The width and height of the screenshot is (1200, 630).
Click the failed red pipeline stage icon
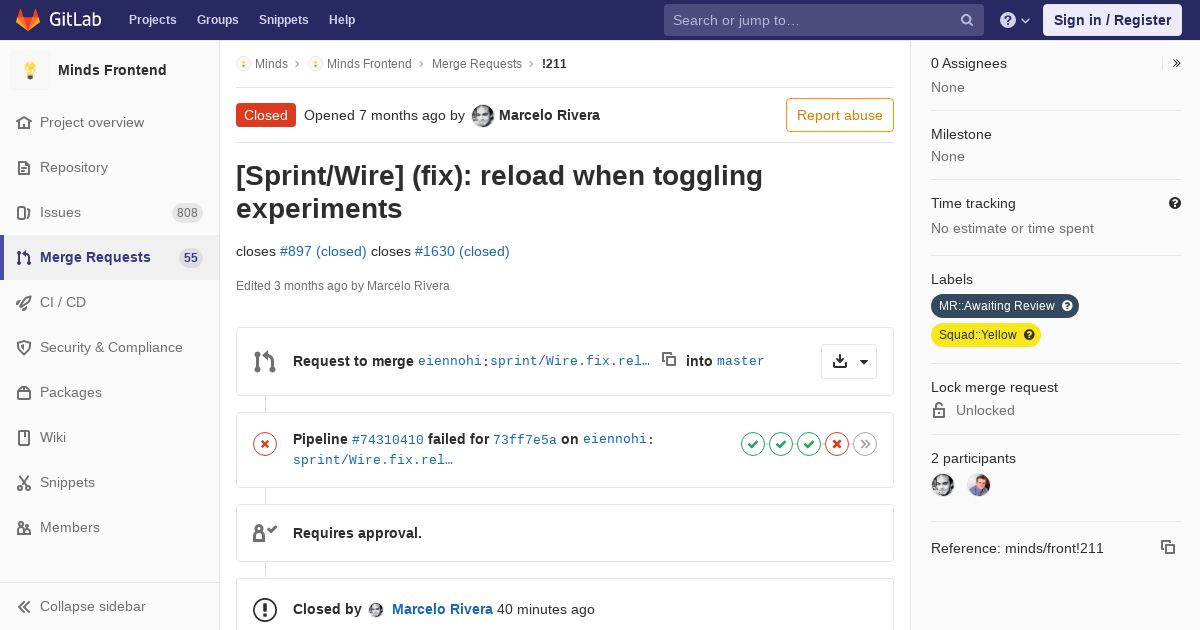coord(837,444)
